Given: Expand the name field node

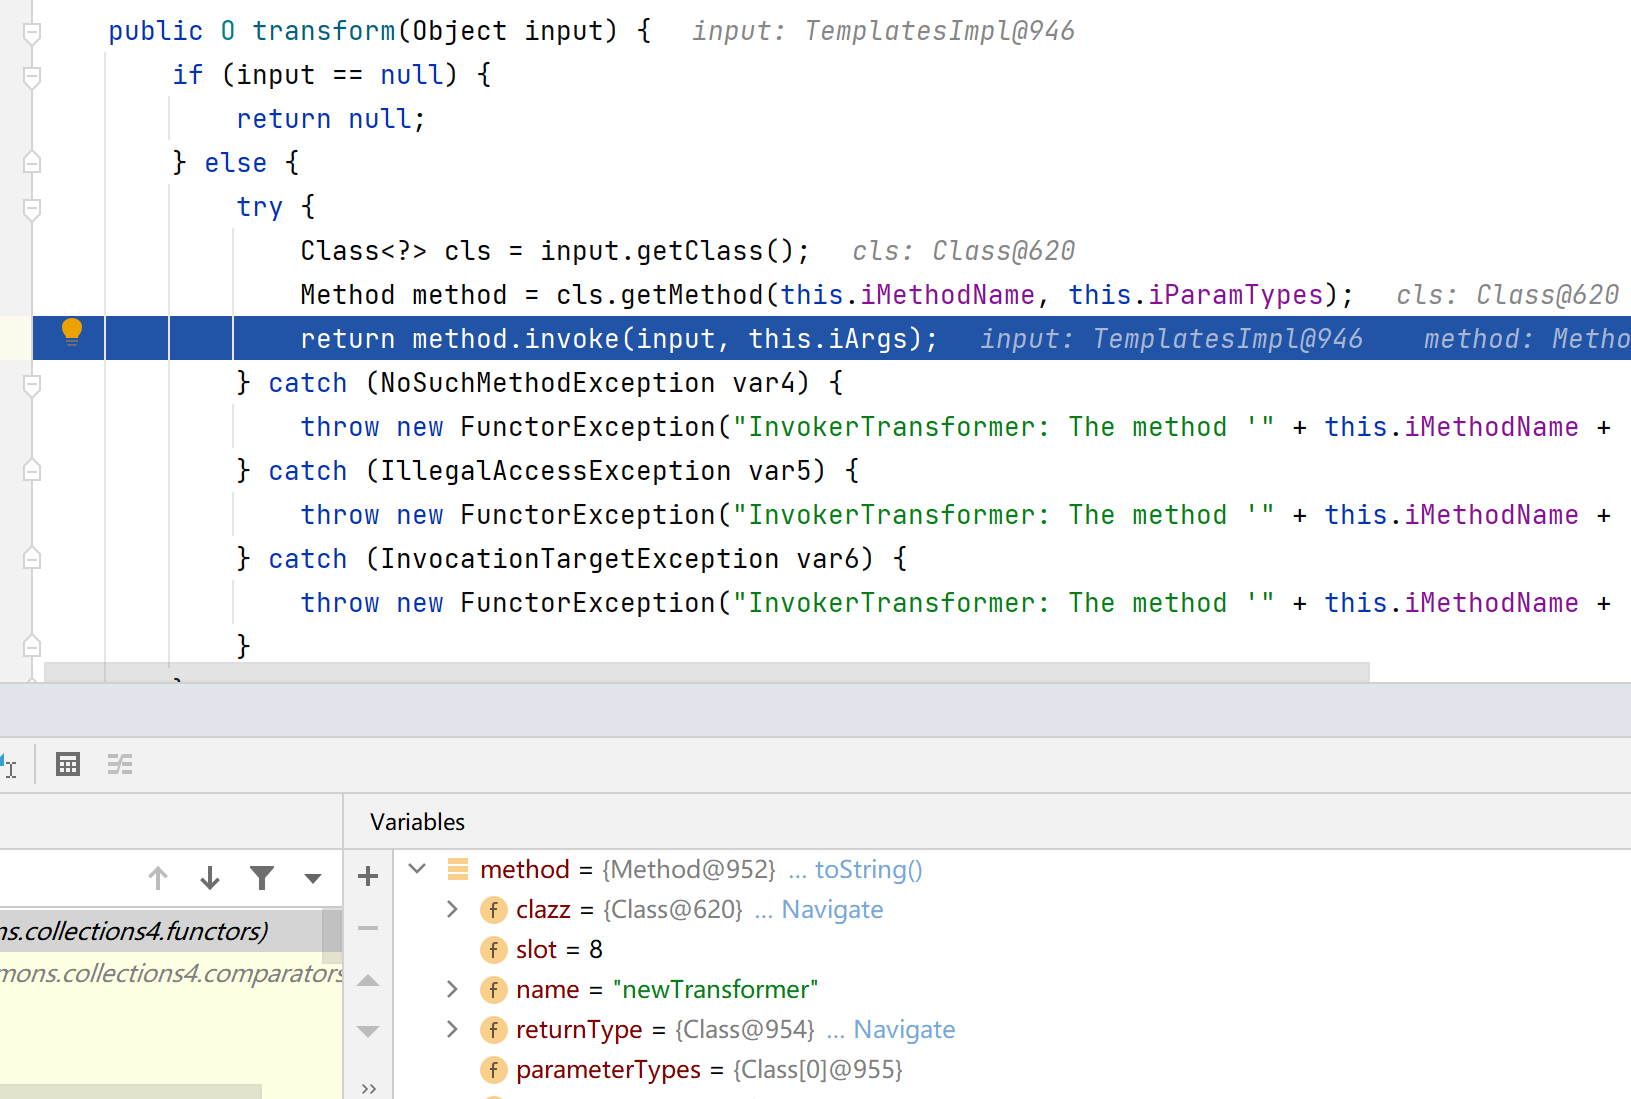Looking at the screenshot, I should [x=452, y=989].
